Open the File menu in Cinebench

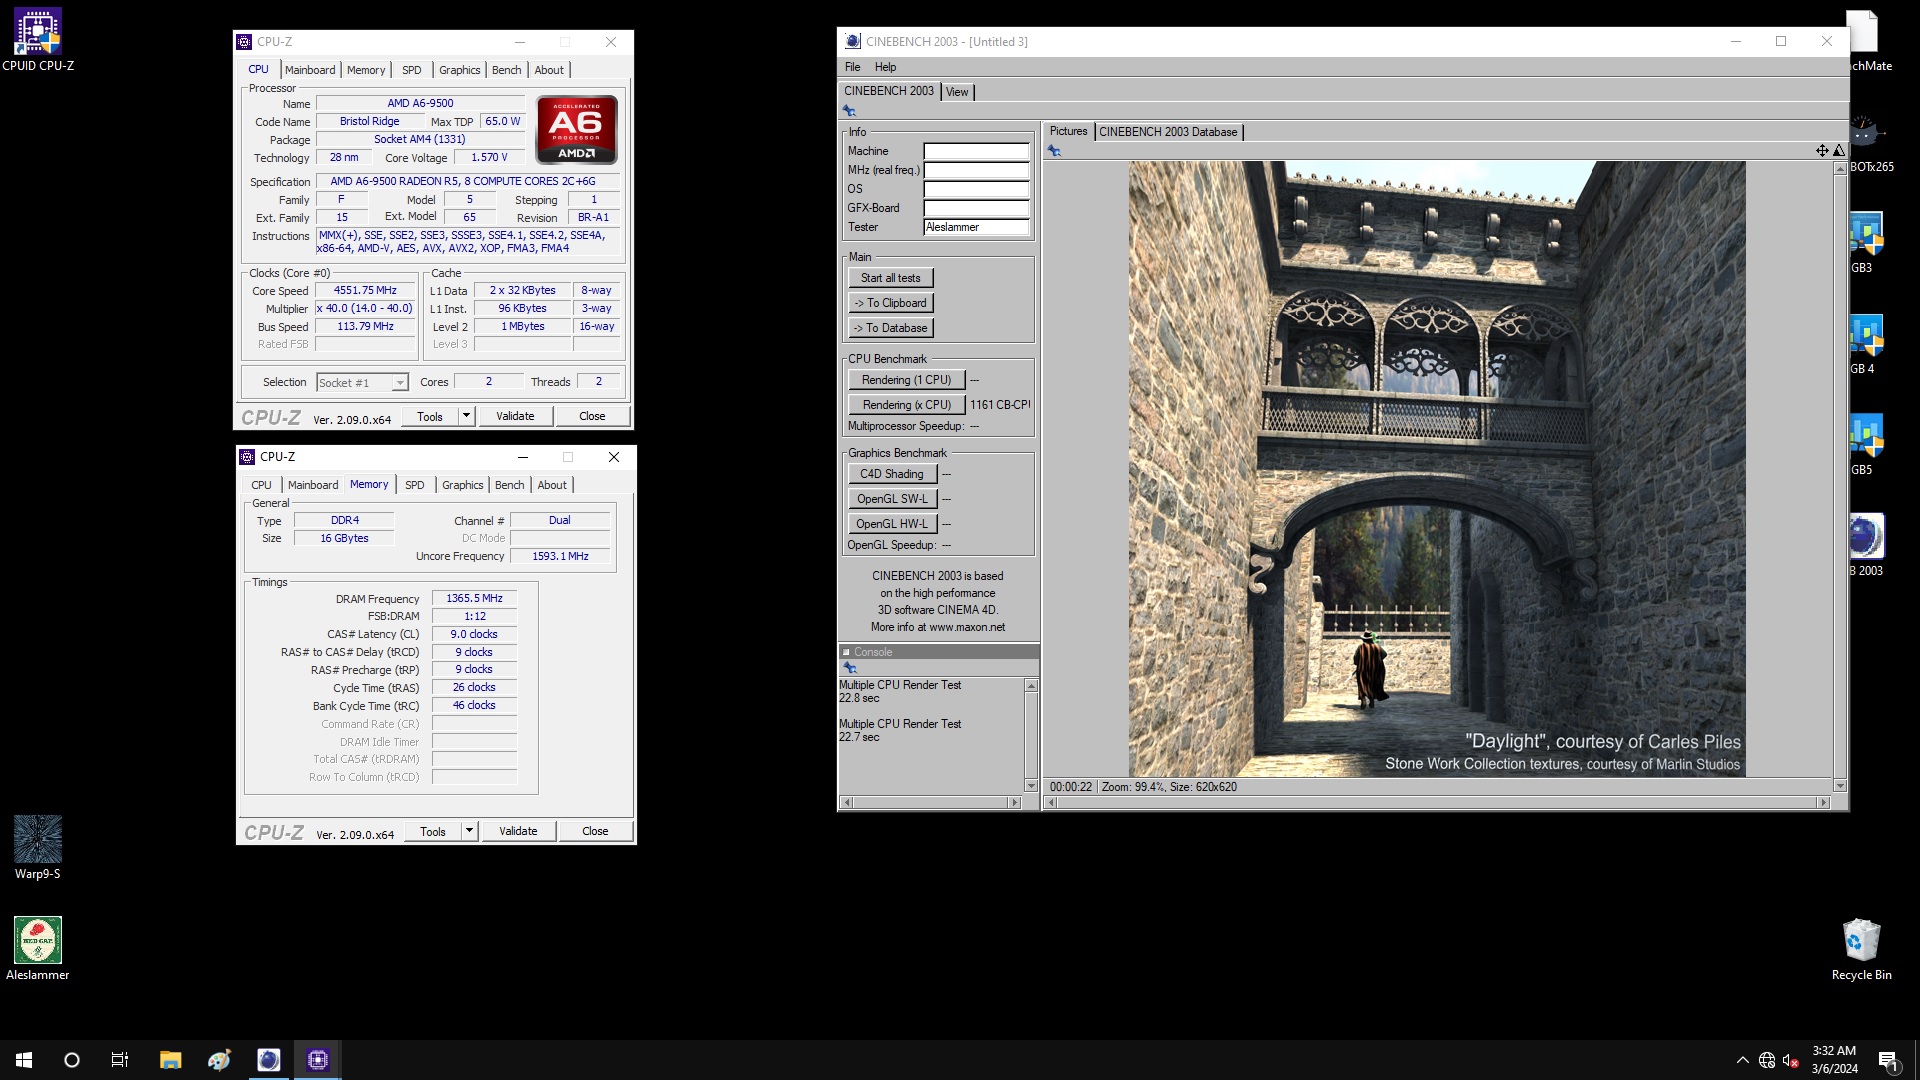852,67
